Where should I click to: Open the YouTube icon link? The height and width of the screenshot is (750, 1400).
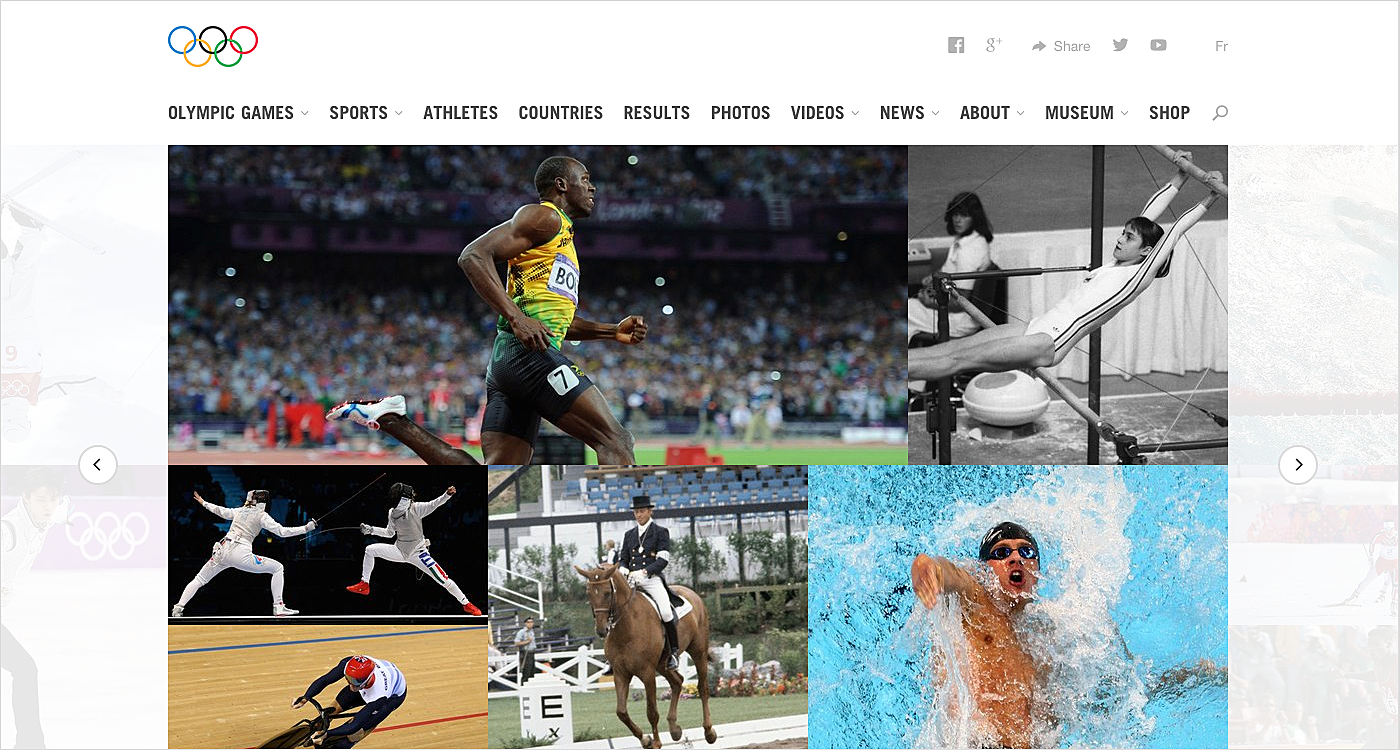tap(1158, 45)
